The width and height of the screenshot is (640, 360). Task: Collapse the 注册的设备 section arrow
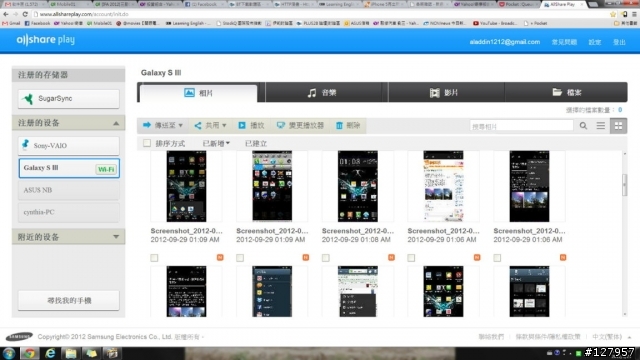coord(116,123)
